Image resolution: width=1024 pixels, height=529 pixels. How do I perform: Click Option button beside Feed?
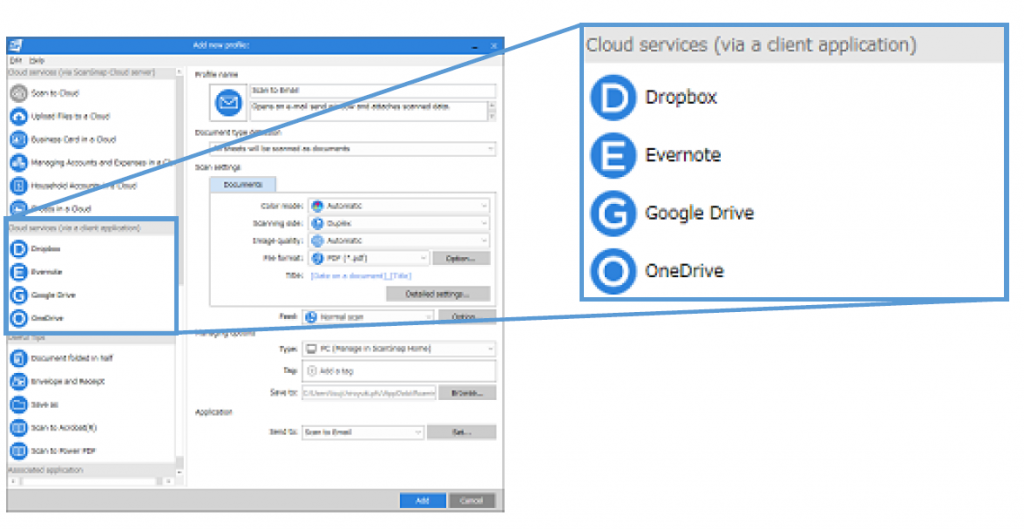(x=466, y=317)
